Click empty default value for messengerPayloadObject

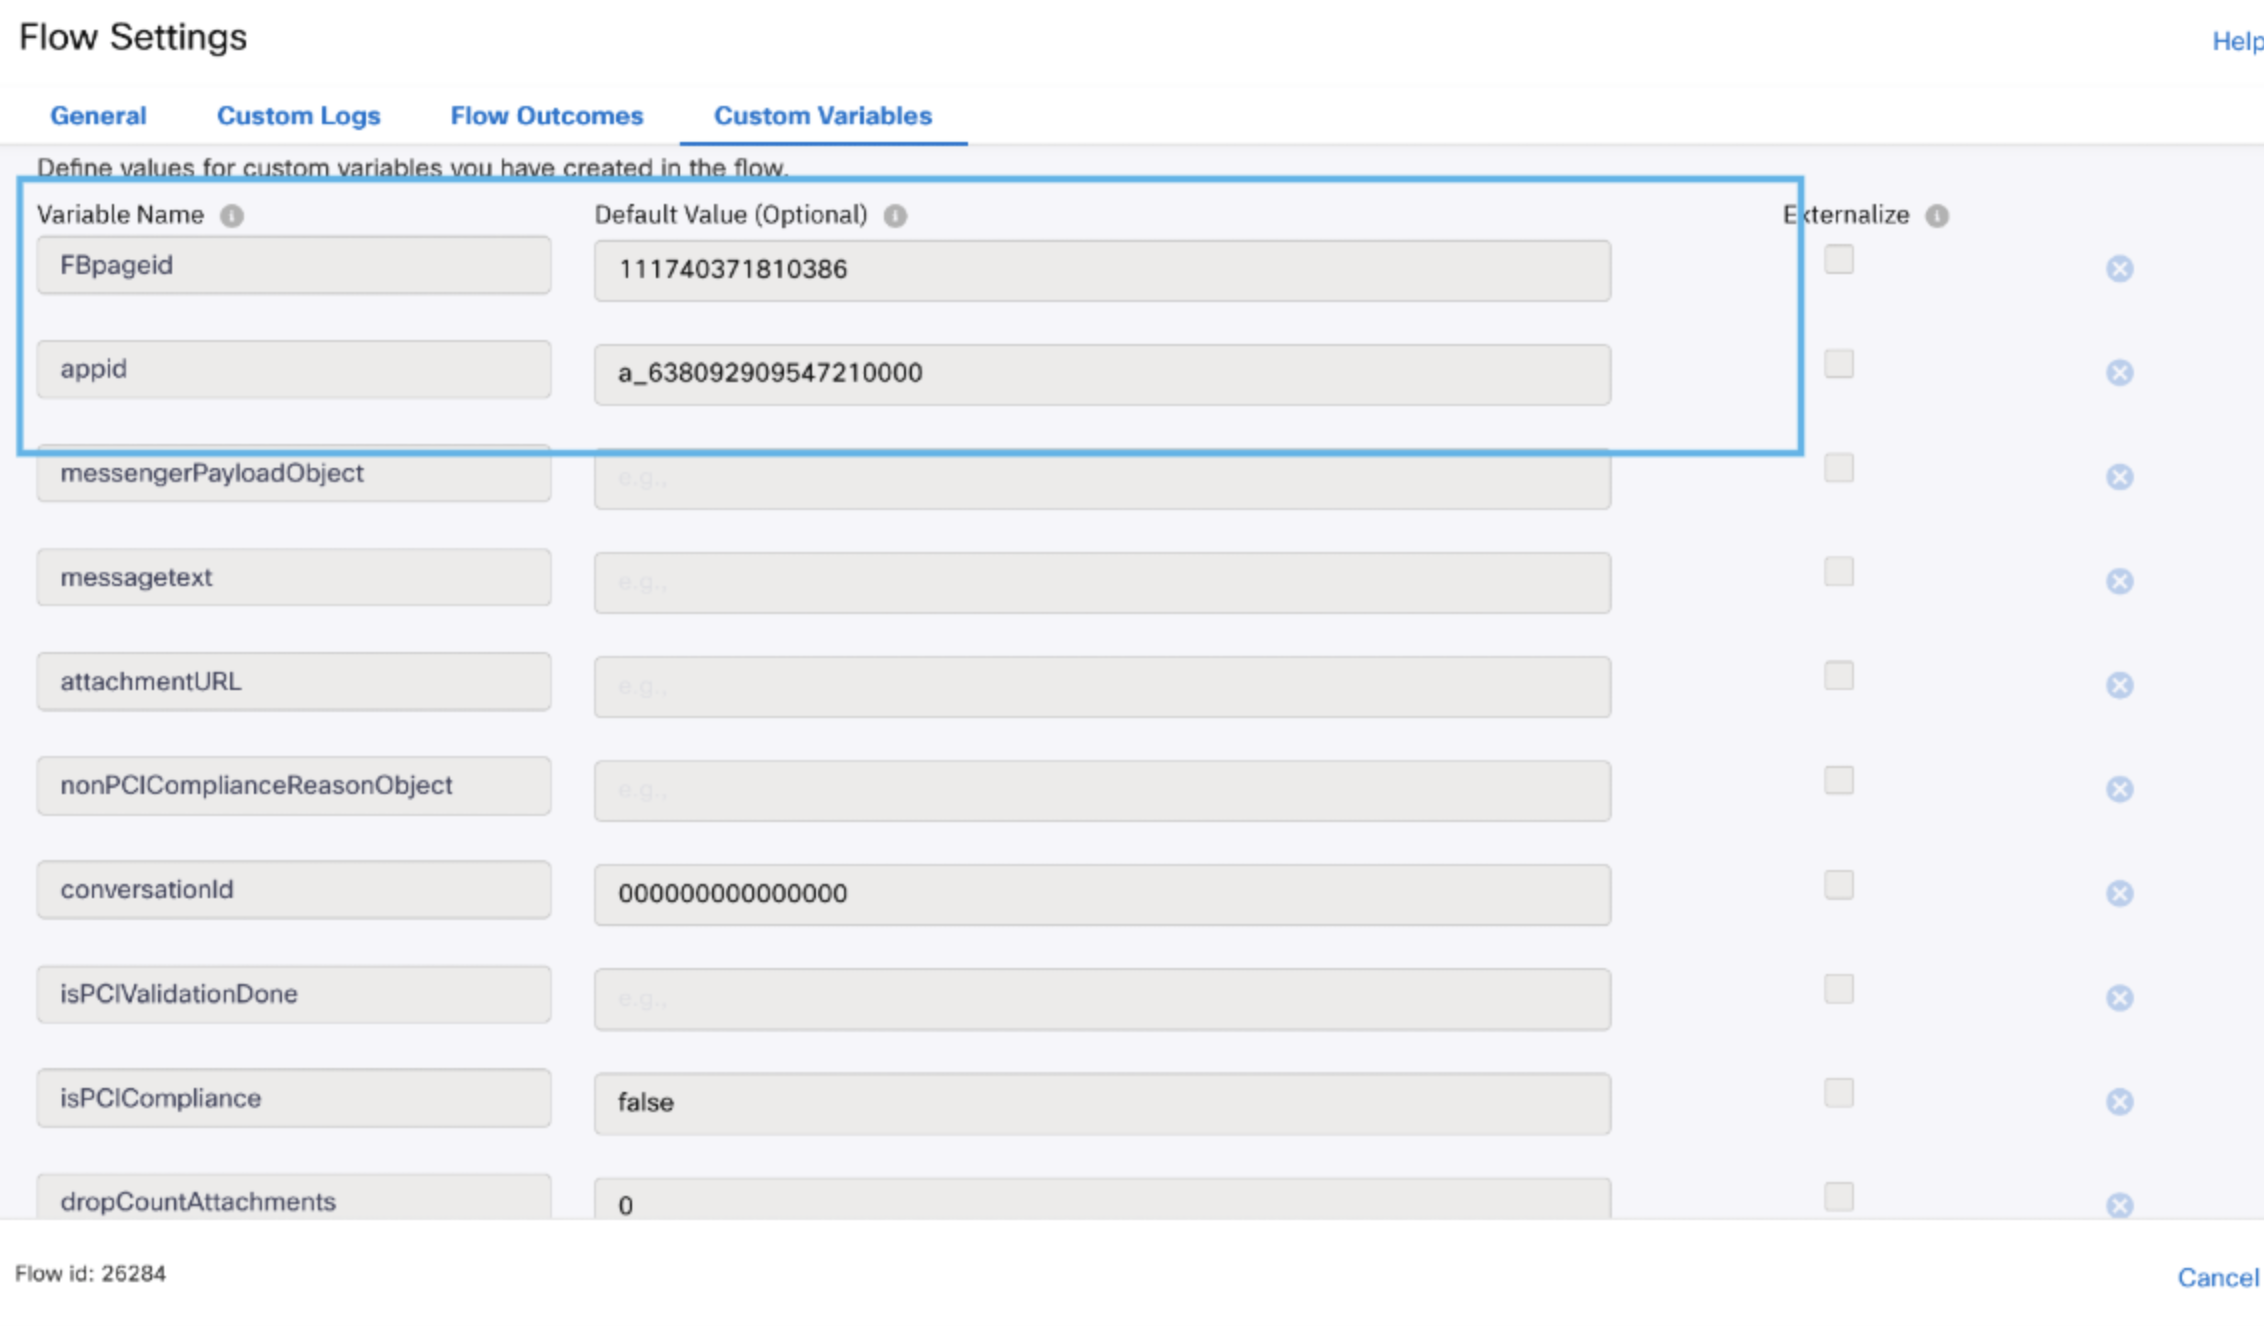1102,479
